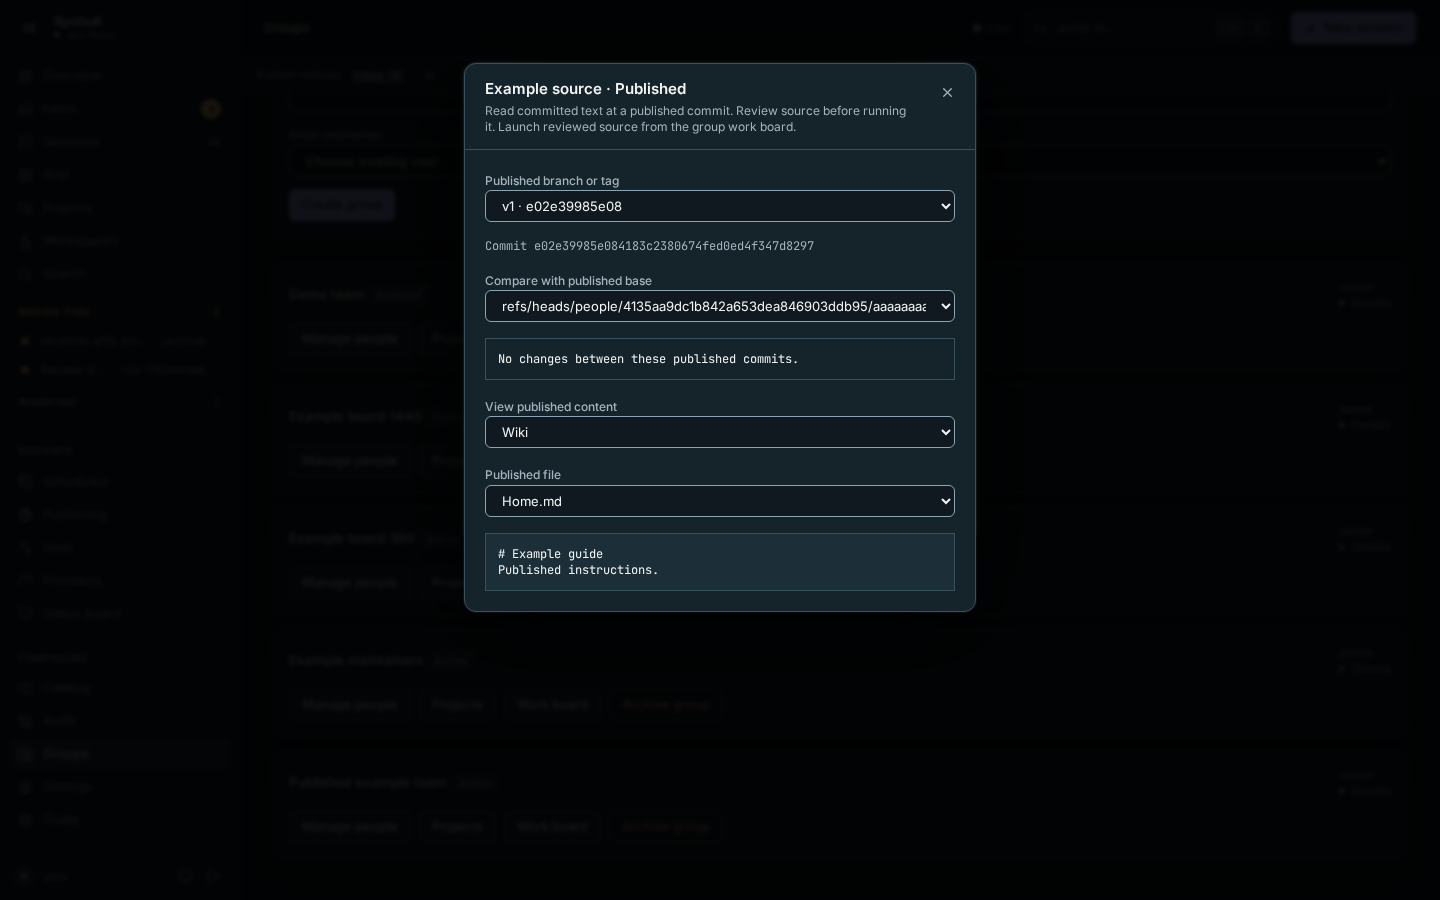This screenshot has height=900, width=1440.
Task: Open Work board for Example maintainers
Action: point(553,704)
